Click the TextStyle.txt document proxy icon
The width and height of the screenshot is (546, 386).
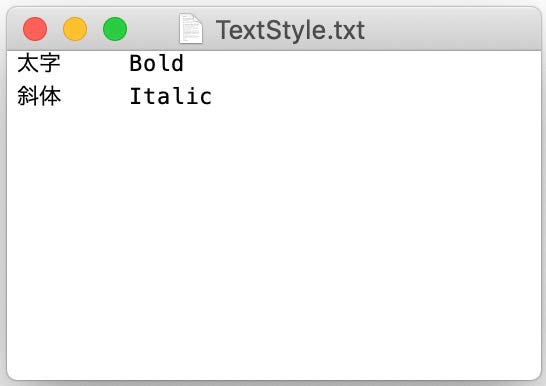pyautogui.click(x=190, y=29)
